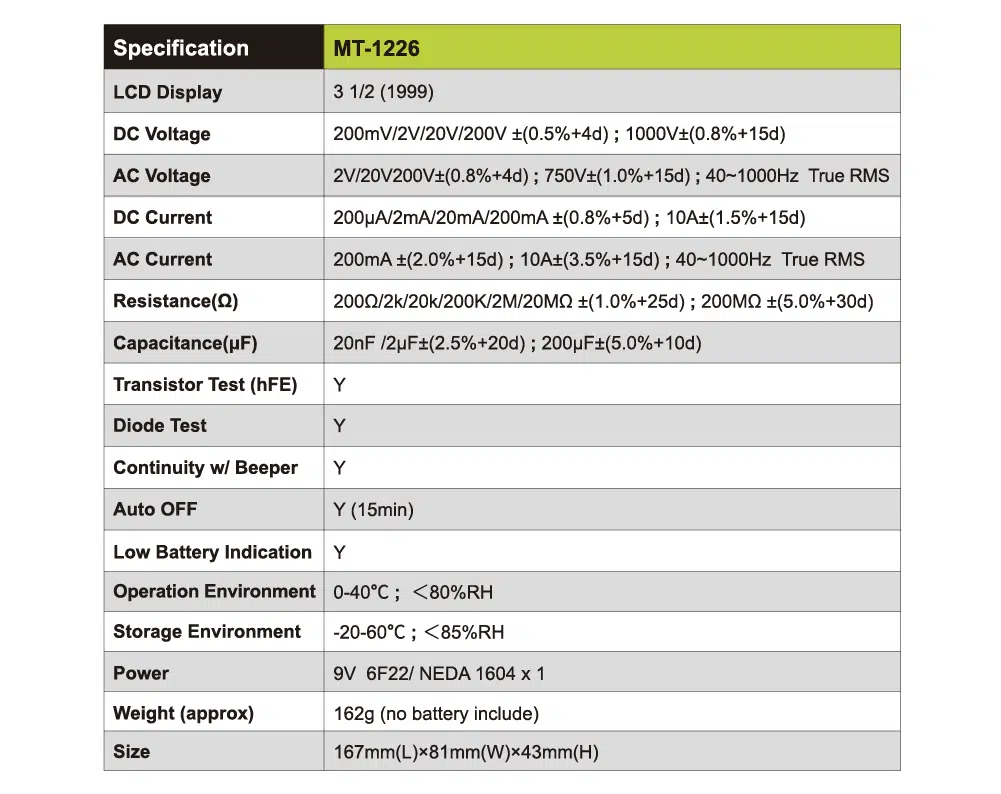The width and height of the screenshot is (1001, 794).
Task: Click the DC Voltage row label
Action: (162, 134)
